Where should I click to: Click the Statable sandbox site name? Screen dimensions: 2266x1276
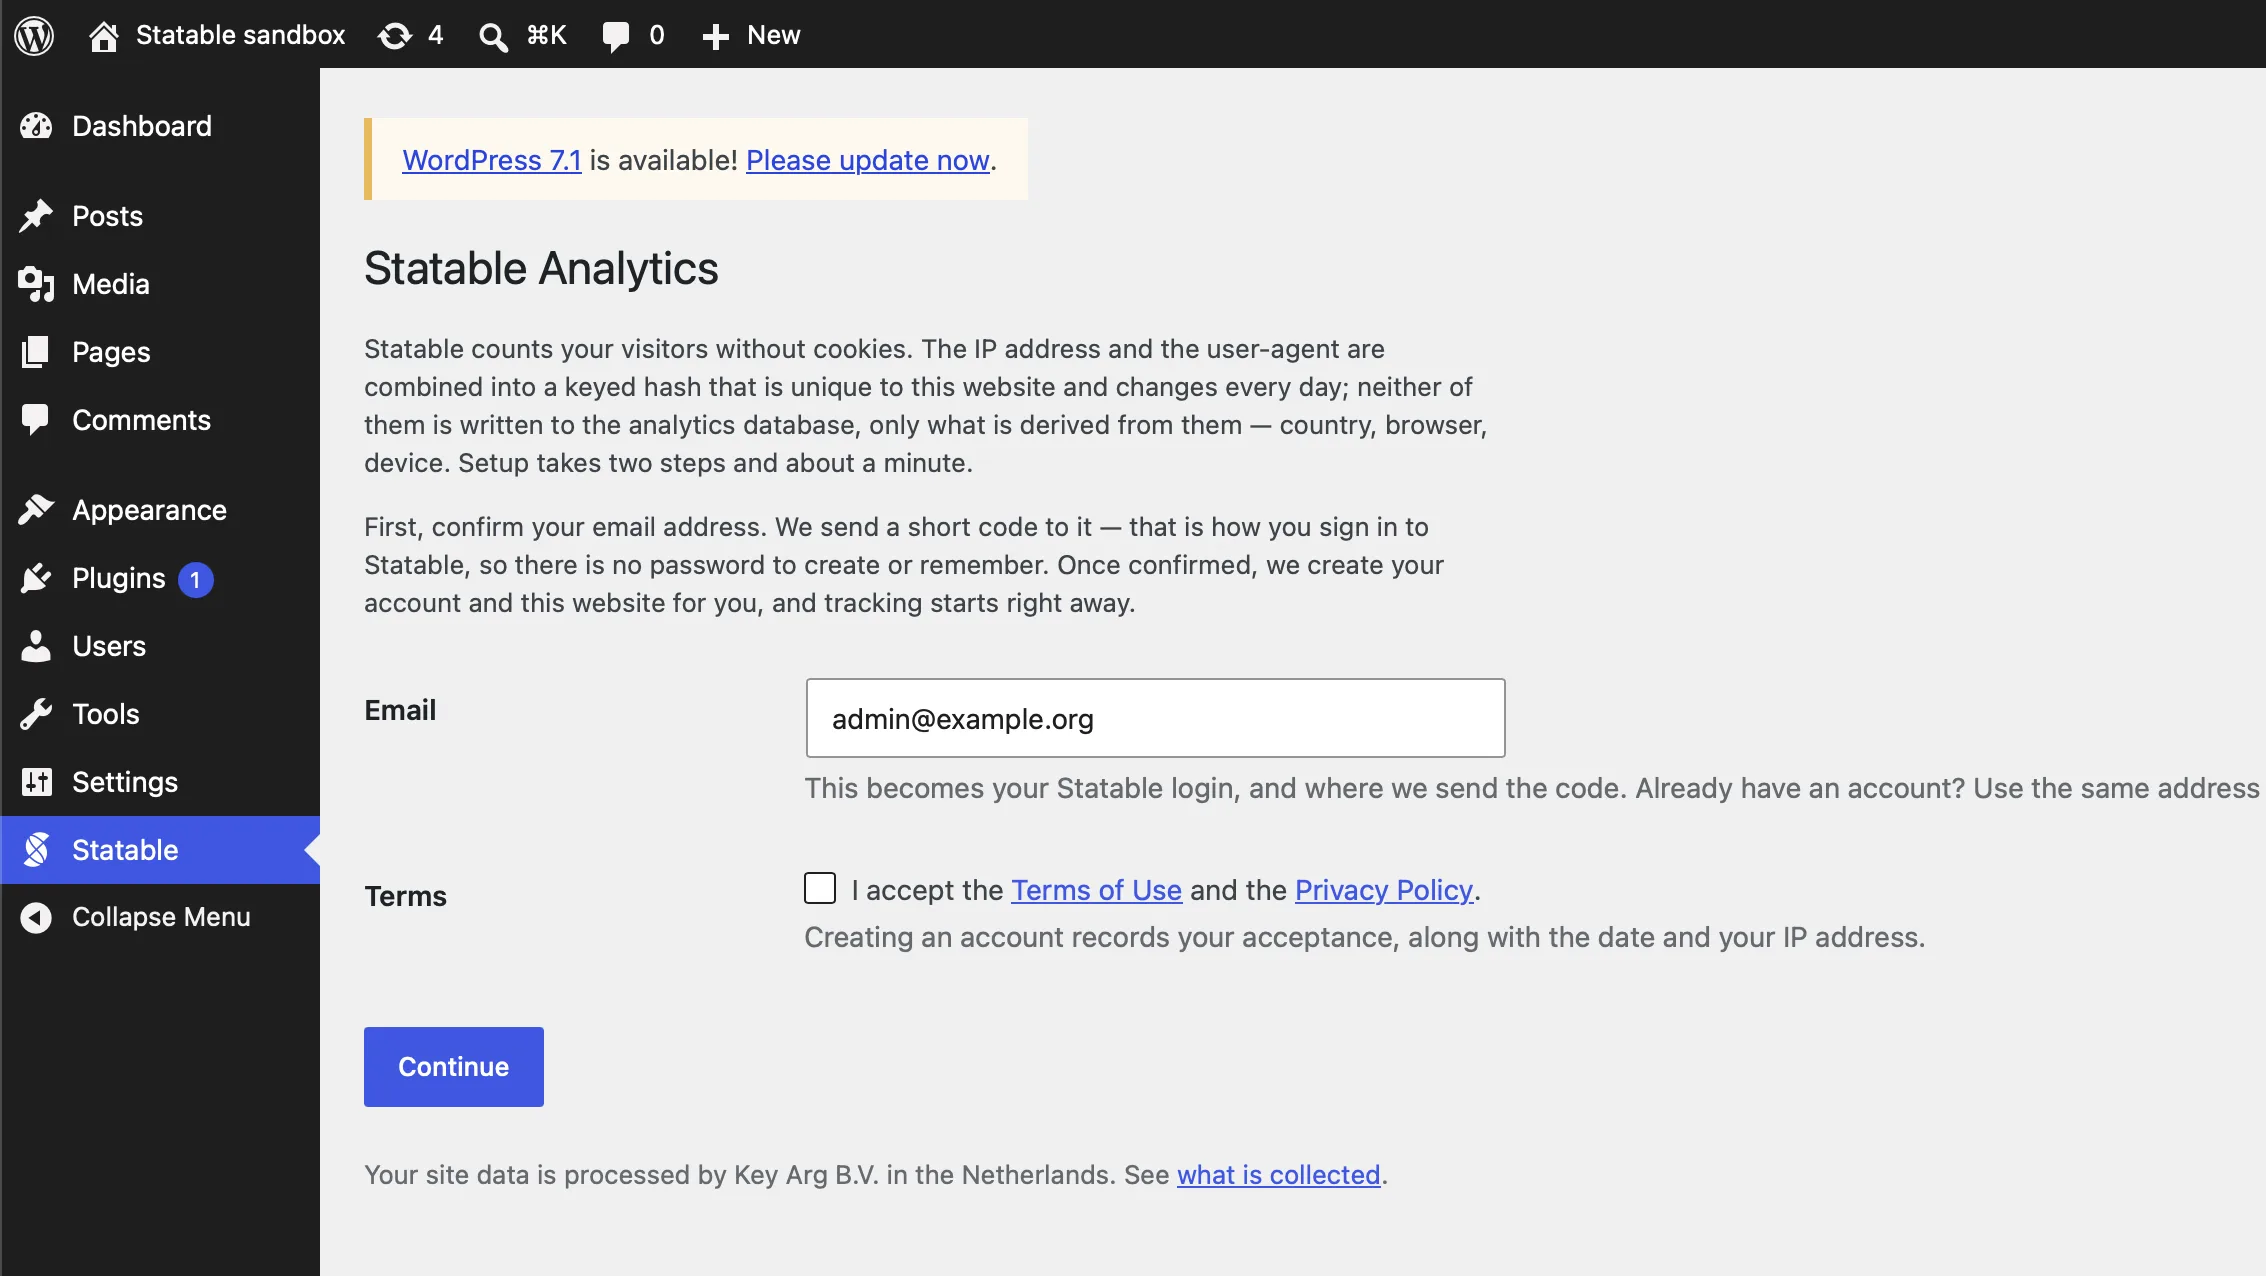click(x=240, y=35)
